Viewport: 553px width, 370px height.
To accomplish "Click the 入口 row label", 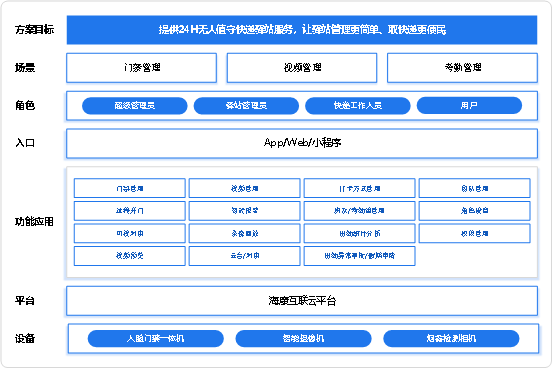I will tap(25, 143).
